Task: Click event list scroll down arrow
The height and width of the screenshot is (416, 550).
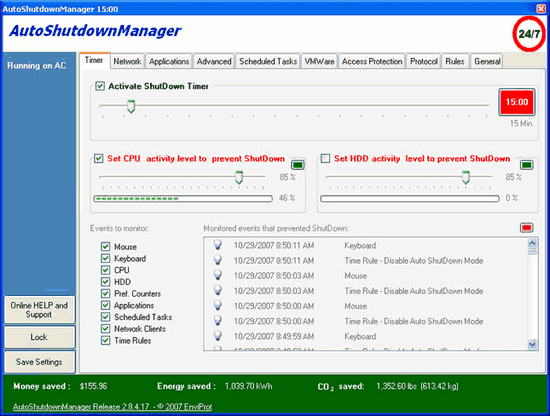Action: 532,344
